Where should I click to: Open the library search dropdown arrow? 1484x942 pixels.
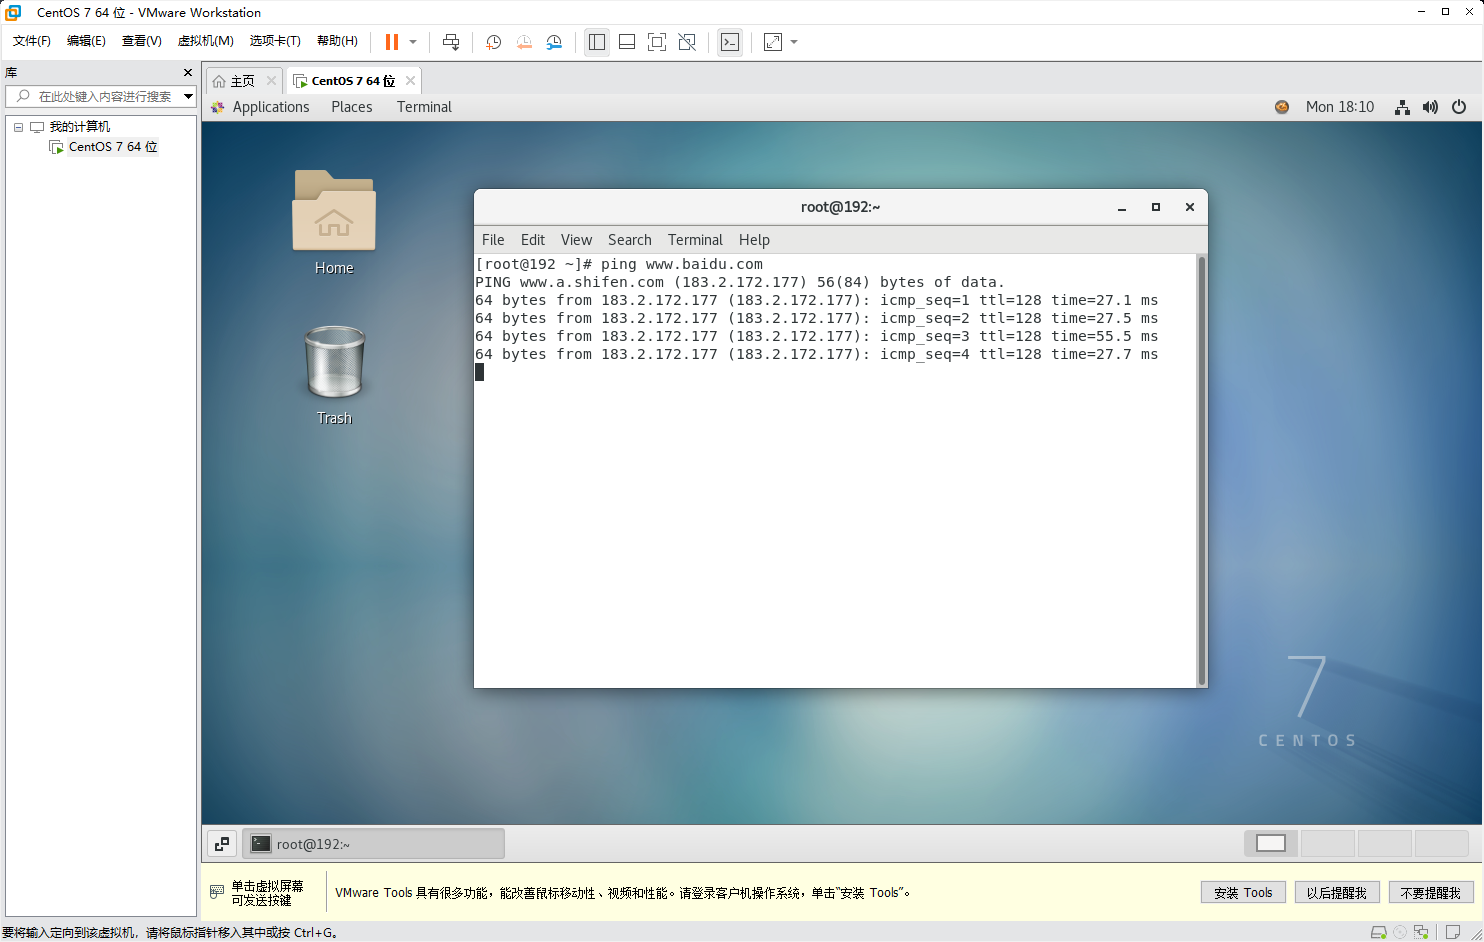coord(188,96)
